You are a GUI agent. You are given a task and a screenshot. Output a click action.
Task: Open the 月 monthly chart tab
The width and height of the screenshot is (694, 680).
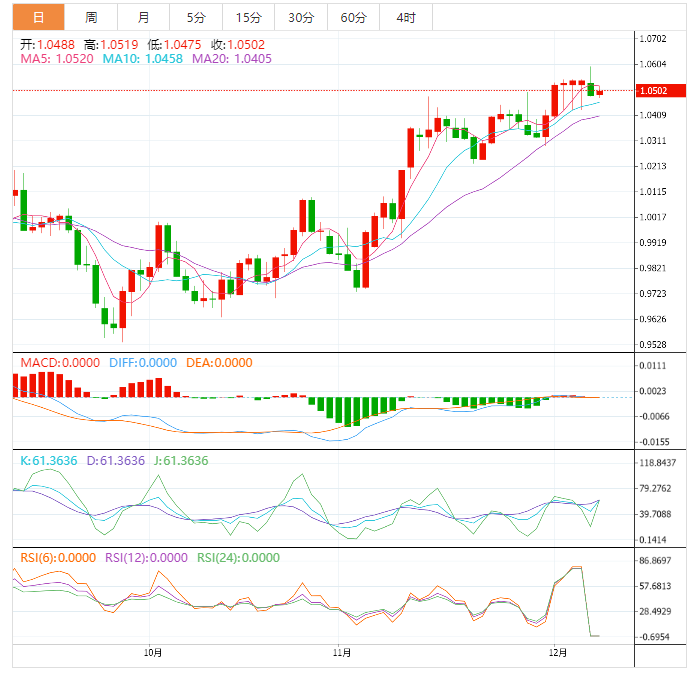tap(144, 17)
